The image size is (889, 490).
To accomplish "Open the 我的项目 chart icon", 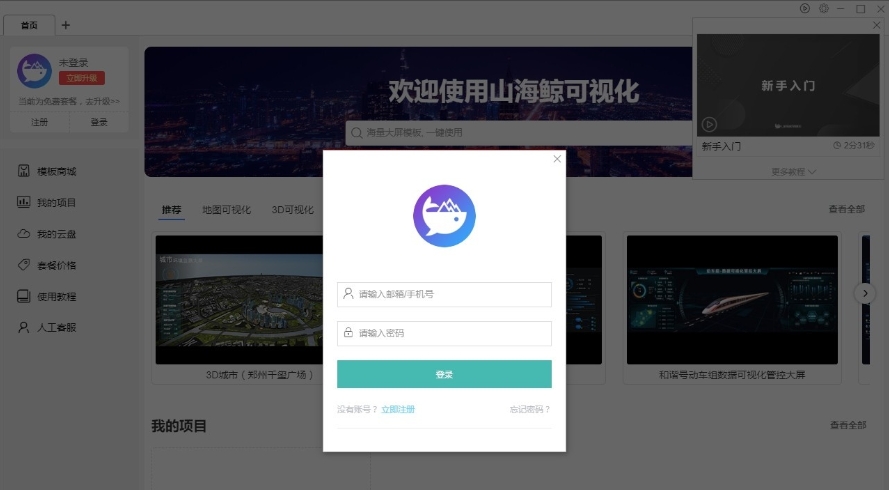I will click(x=23, y=202).
